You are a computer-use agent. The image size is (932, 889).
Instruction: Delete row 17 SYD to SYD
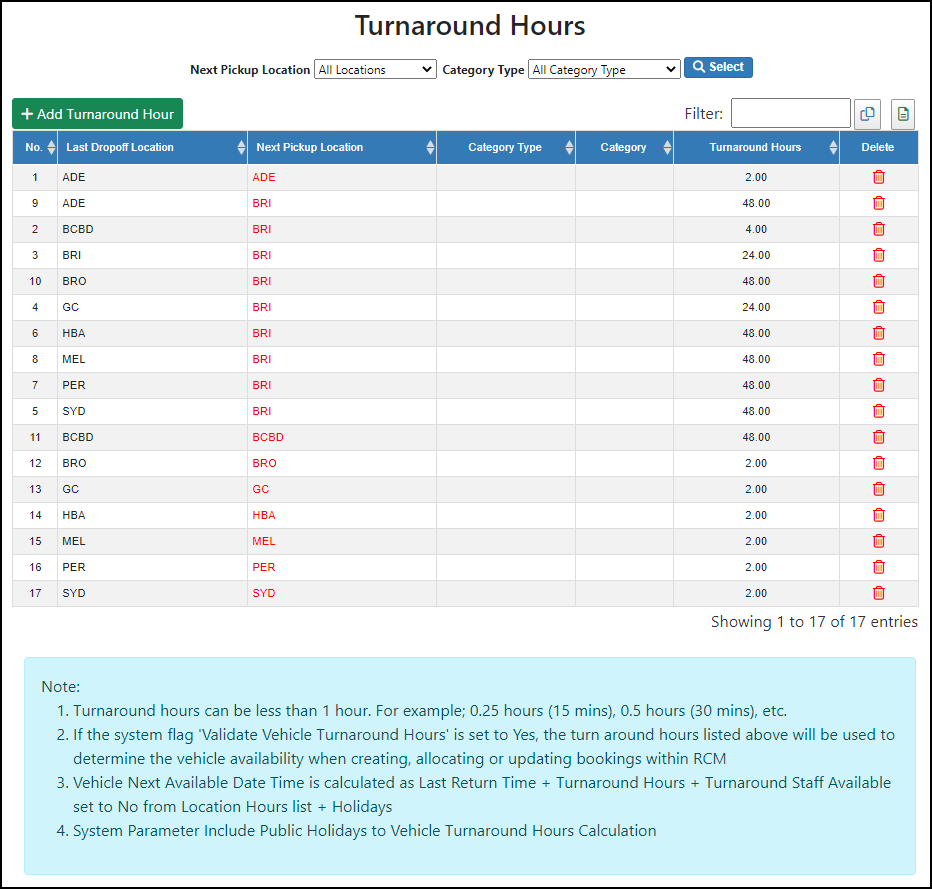pos(878,593)
